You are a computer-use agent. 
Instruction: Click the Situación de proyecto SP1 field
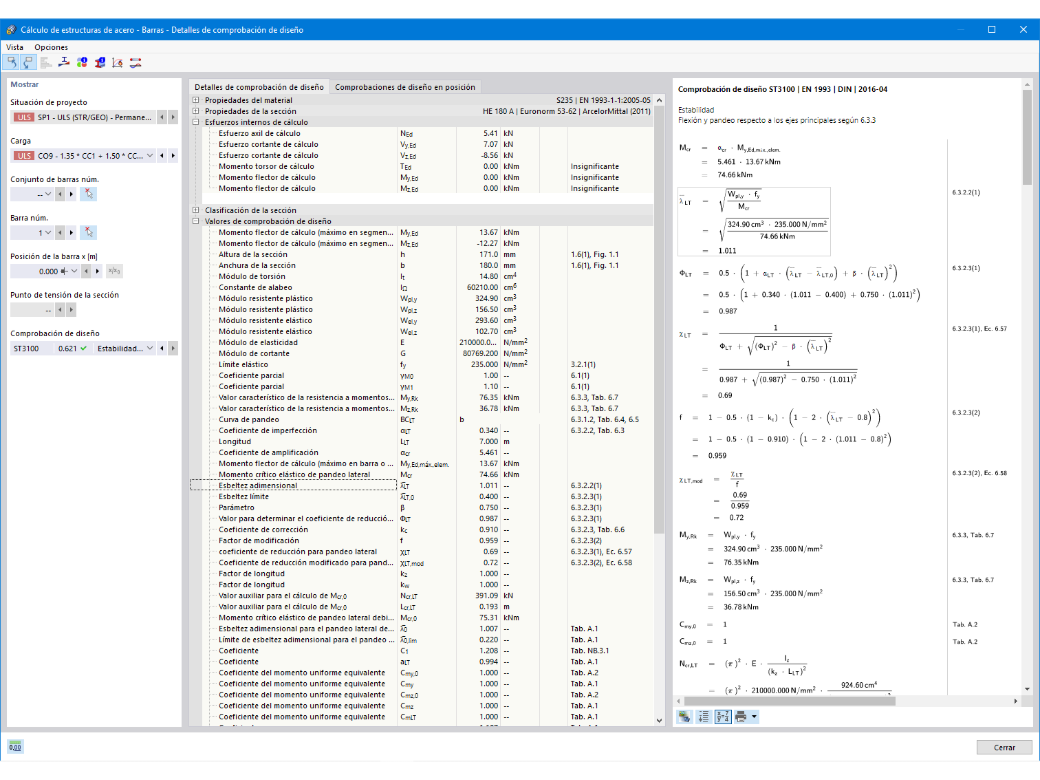click(83, 117)
